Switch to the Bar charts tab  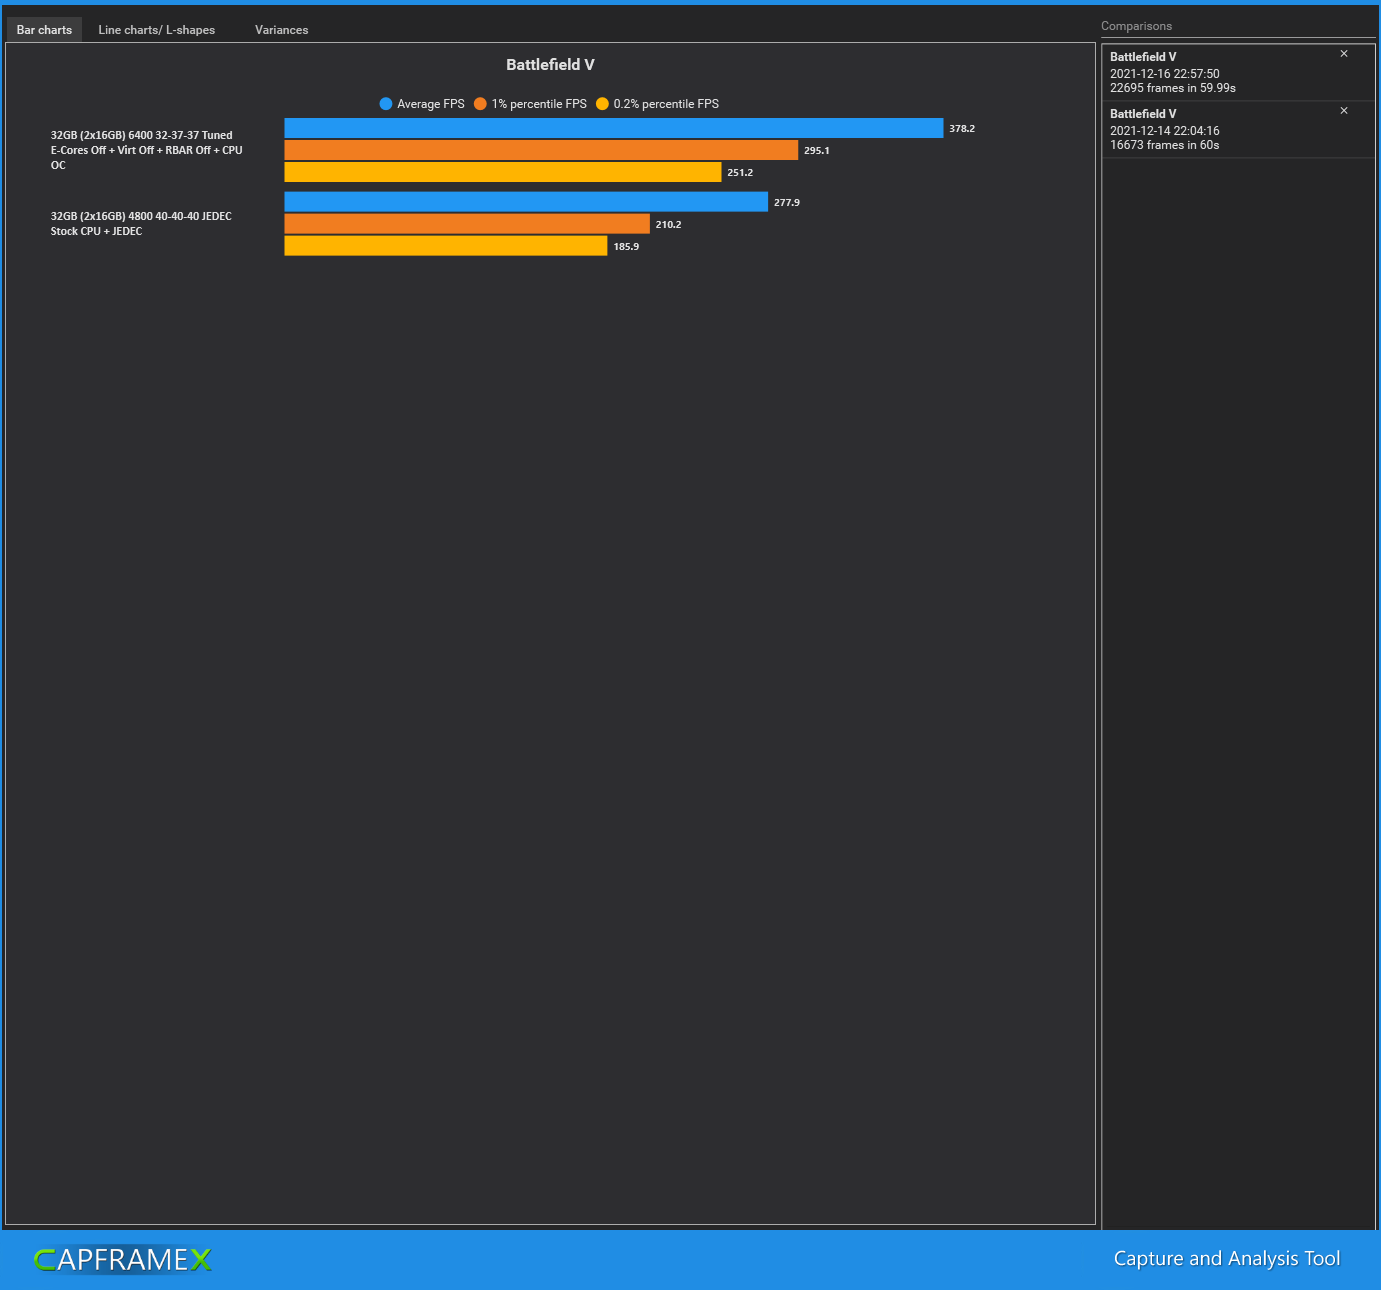44,30
